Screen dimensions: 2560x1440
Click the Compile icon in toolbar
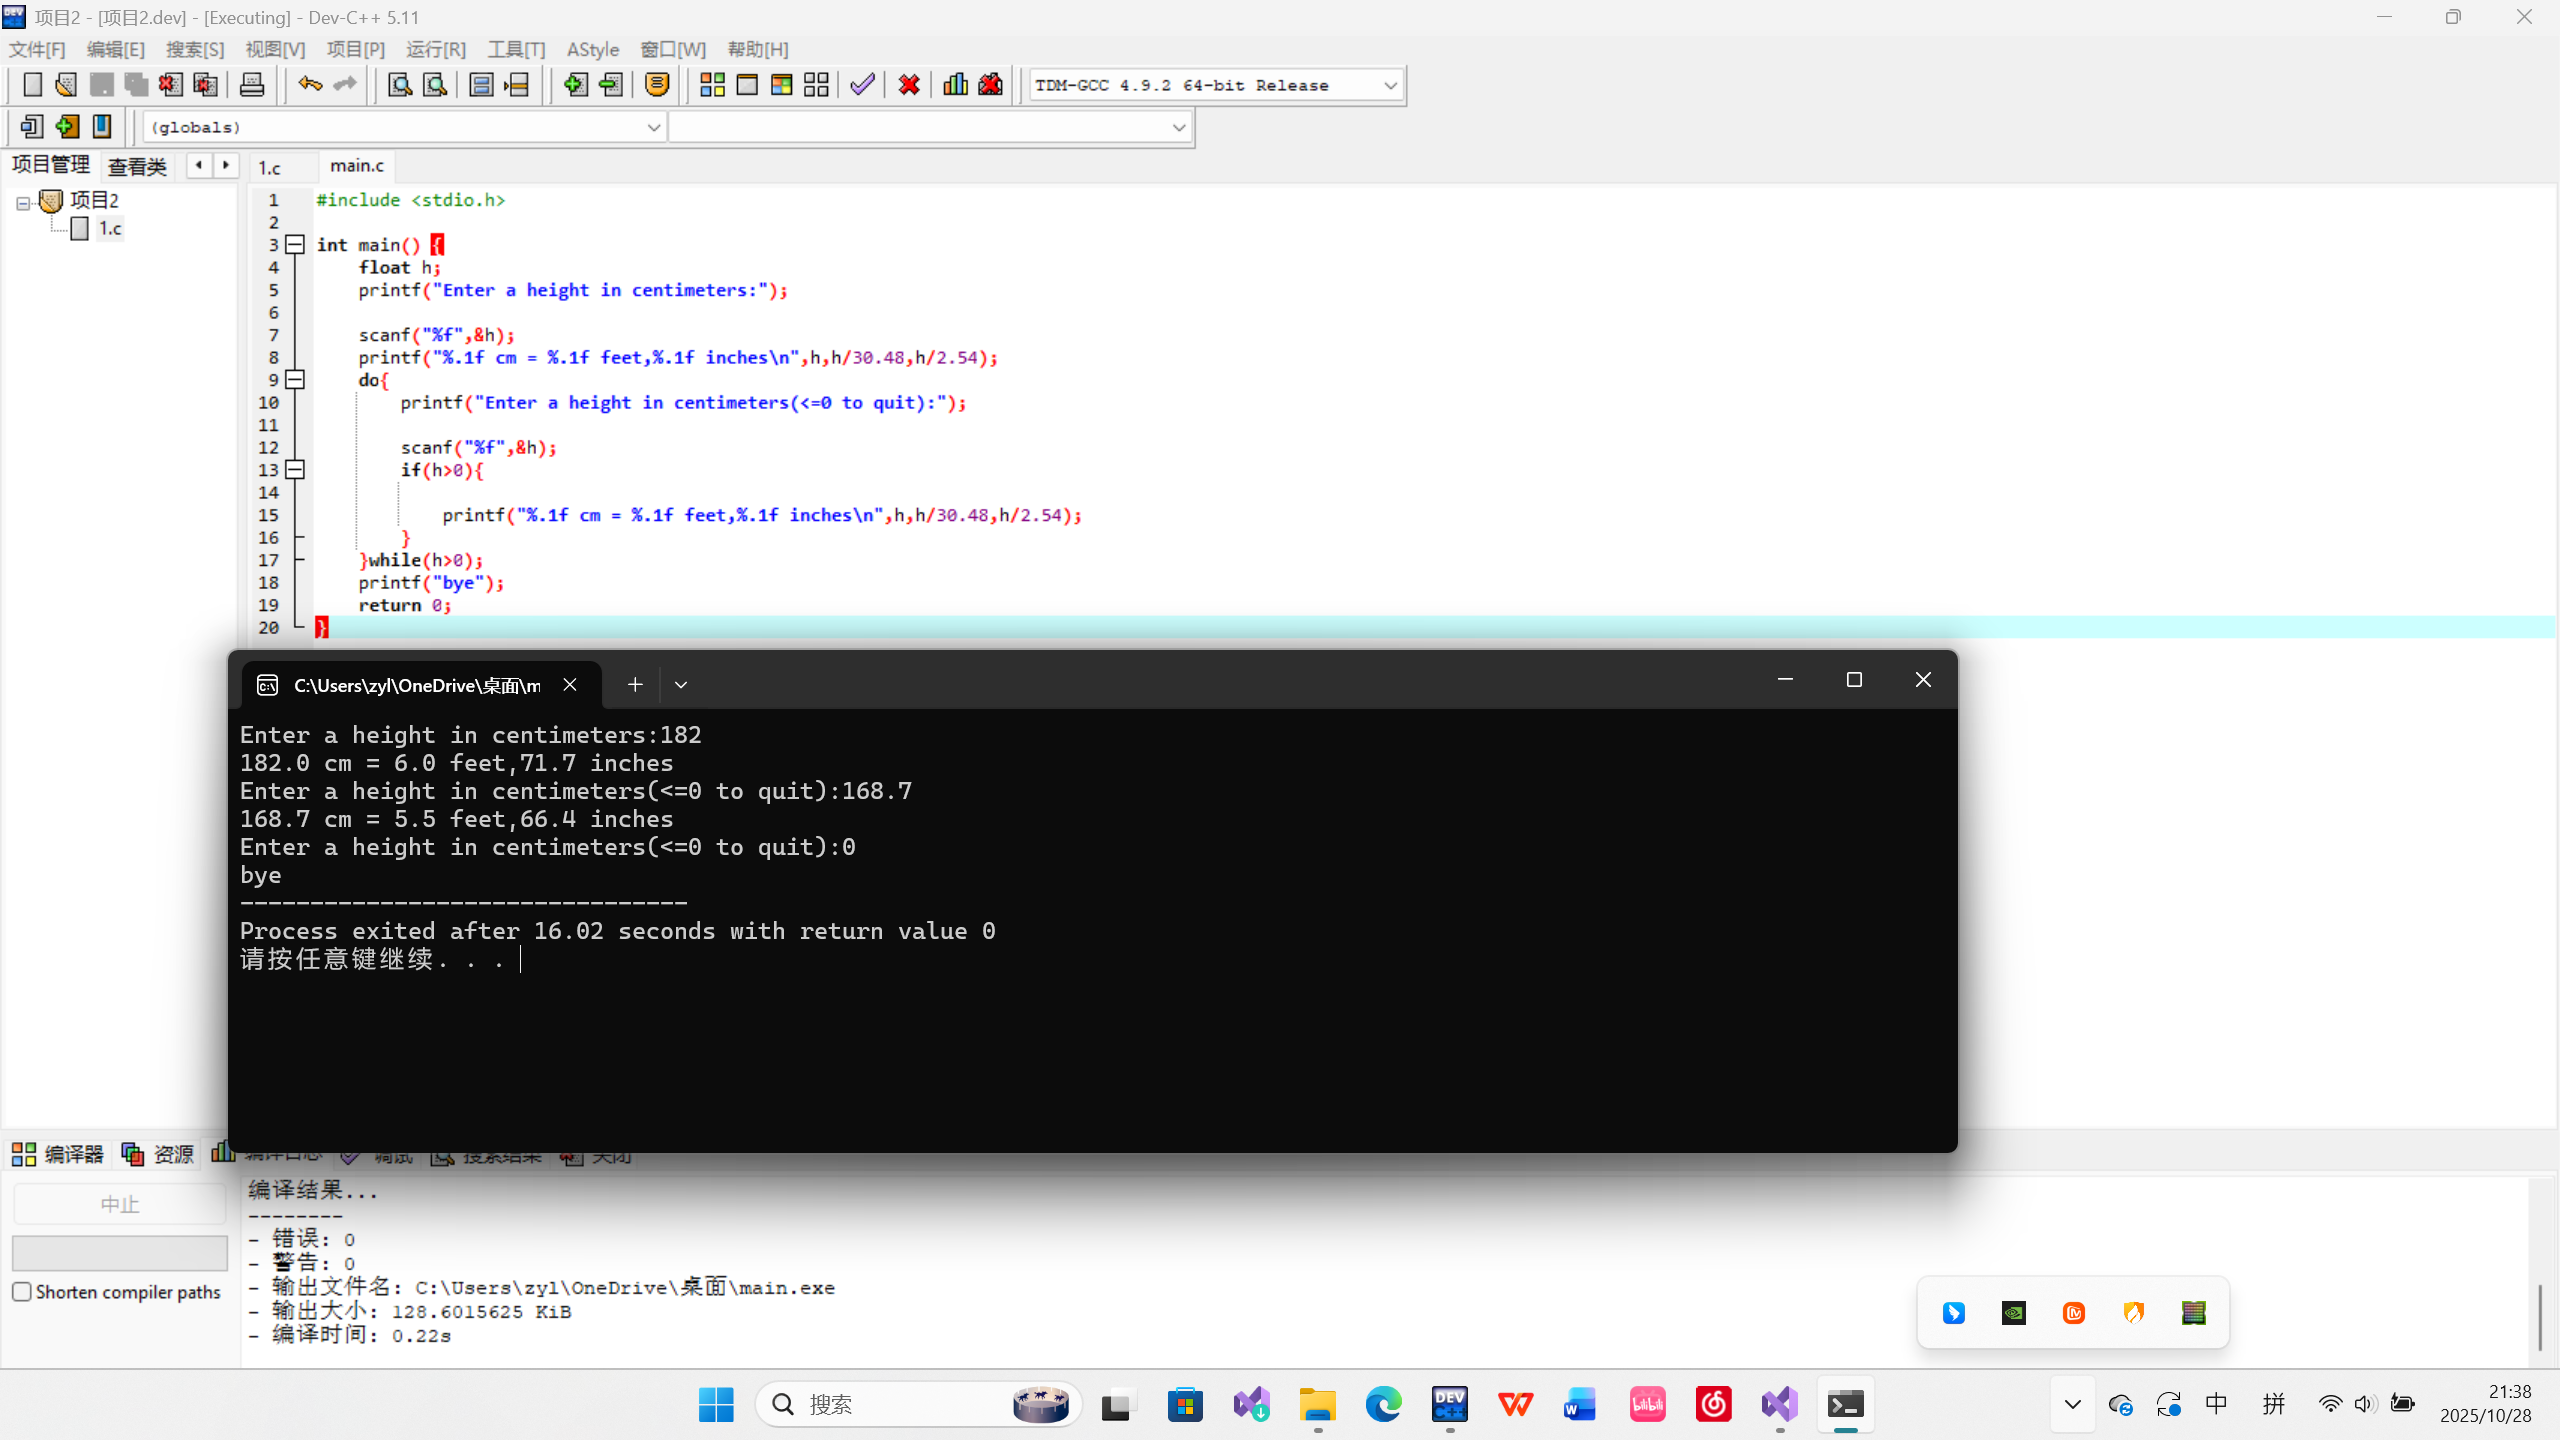click(x=712, y=85)
